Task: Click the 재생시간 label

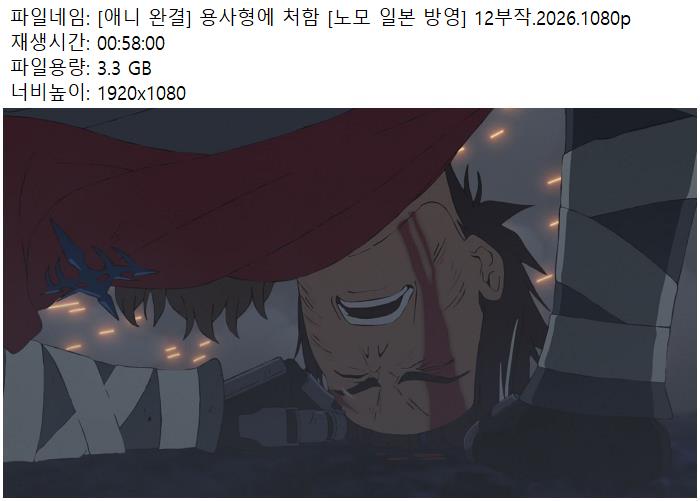Action: click(50, 43)
